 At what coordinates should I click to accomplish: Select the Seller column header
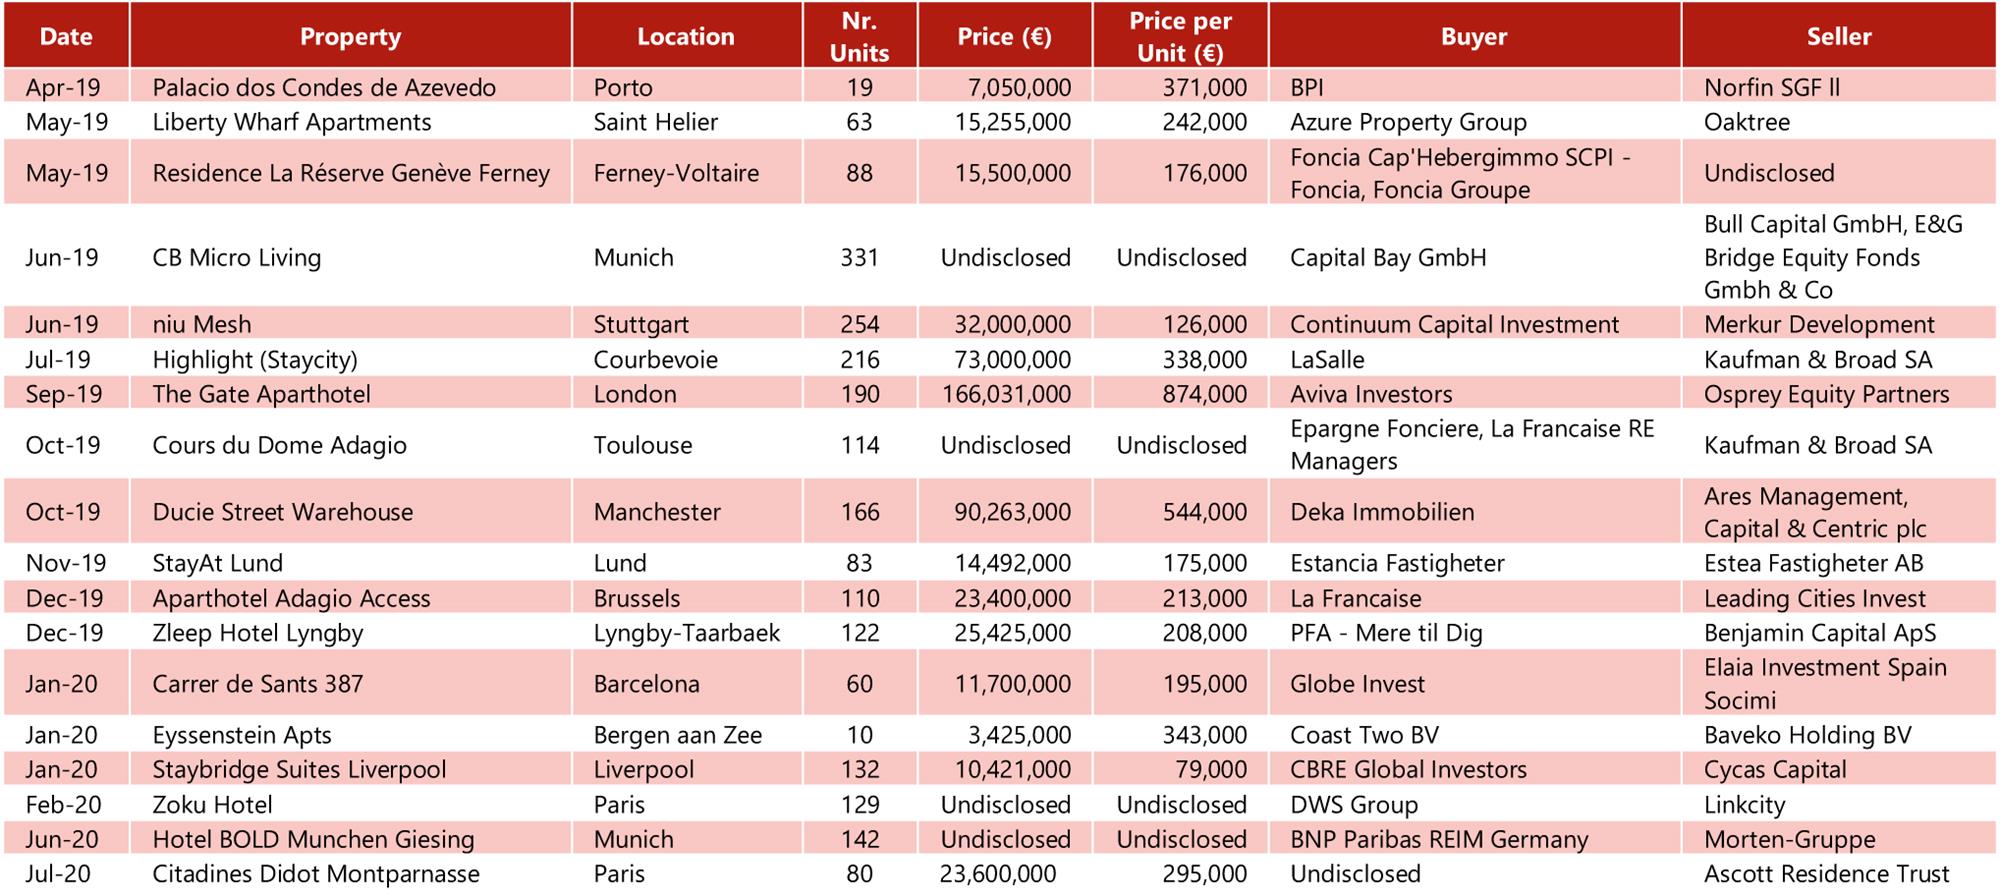coord(1838,37)
